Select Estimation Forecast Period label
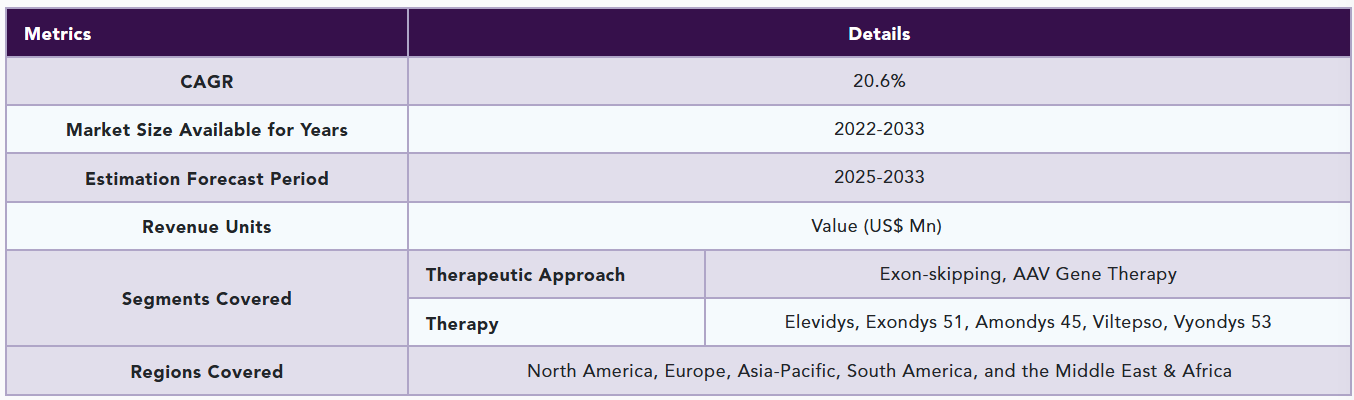The image size is (1354, 400). (206, 179)
